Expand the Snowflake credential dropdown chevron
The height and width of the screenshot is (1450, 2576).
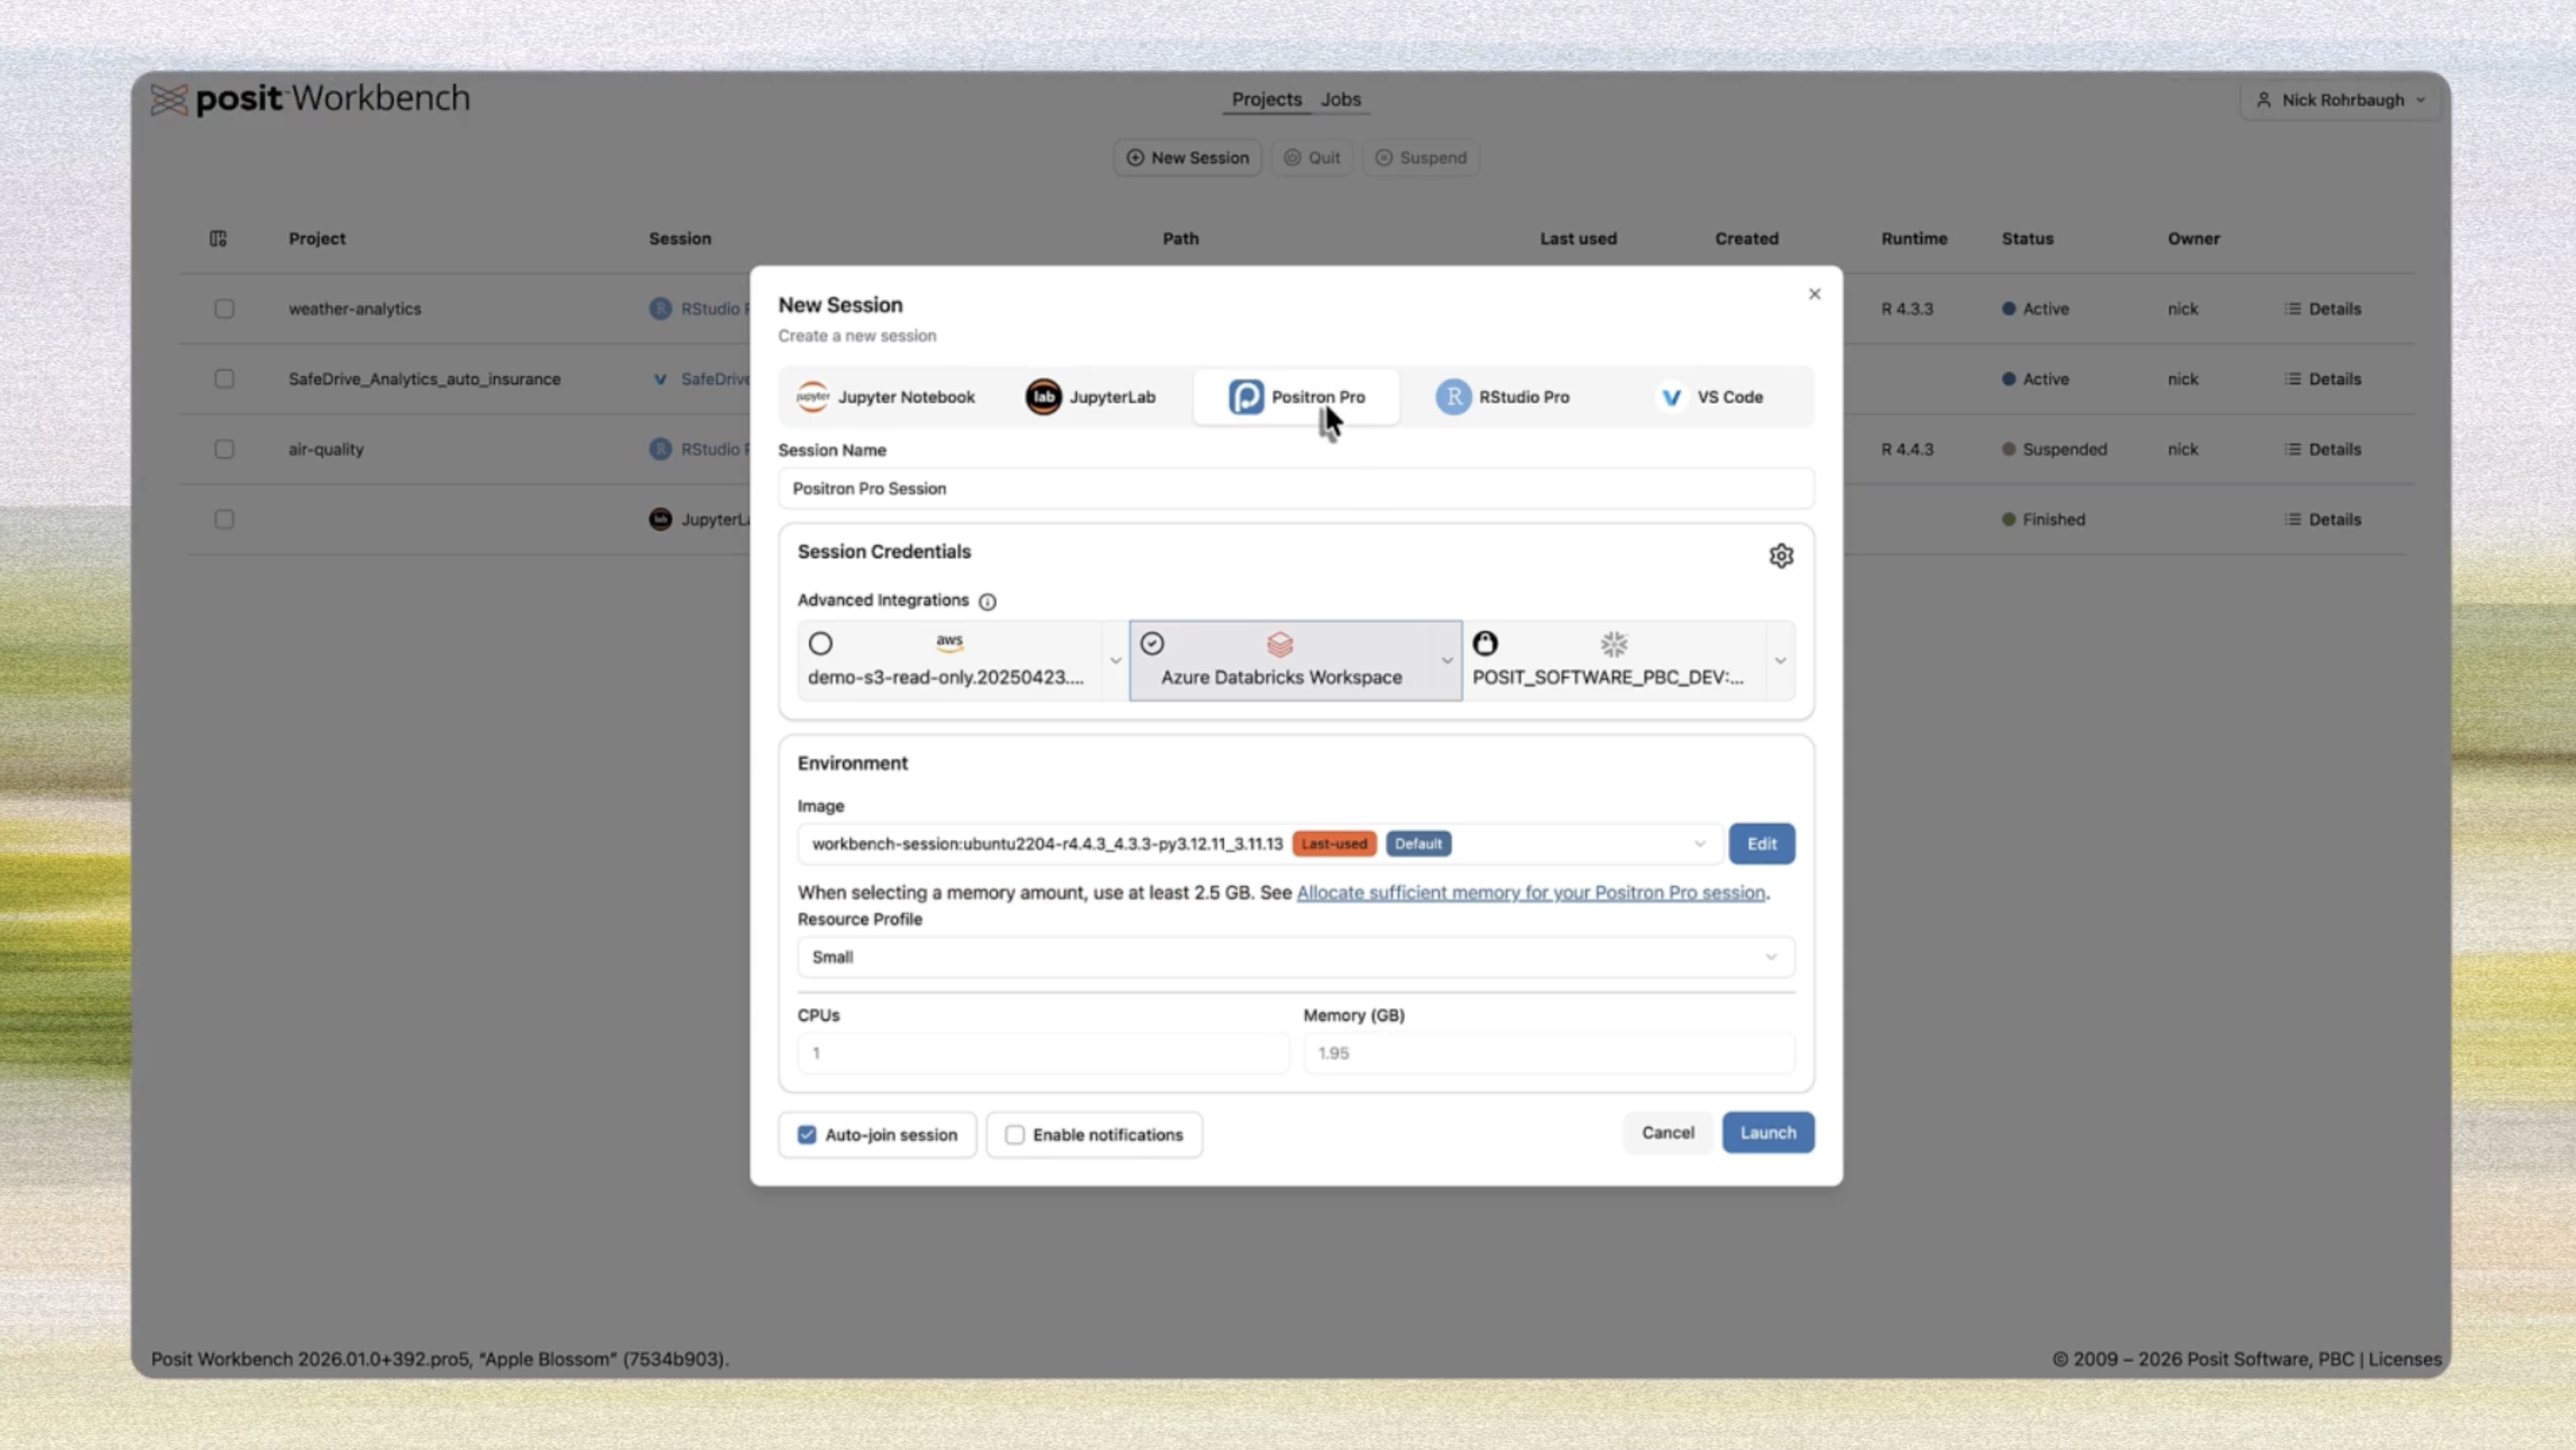point(1780,660)
